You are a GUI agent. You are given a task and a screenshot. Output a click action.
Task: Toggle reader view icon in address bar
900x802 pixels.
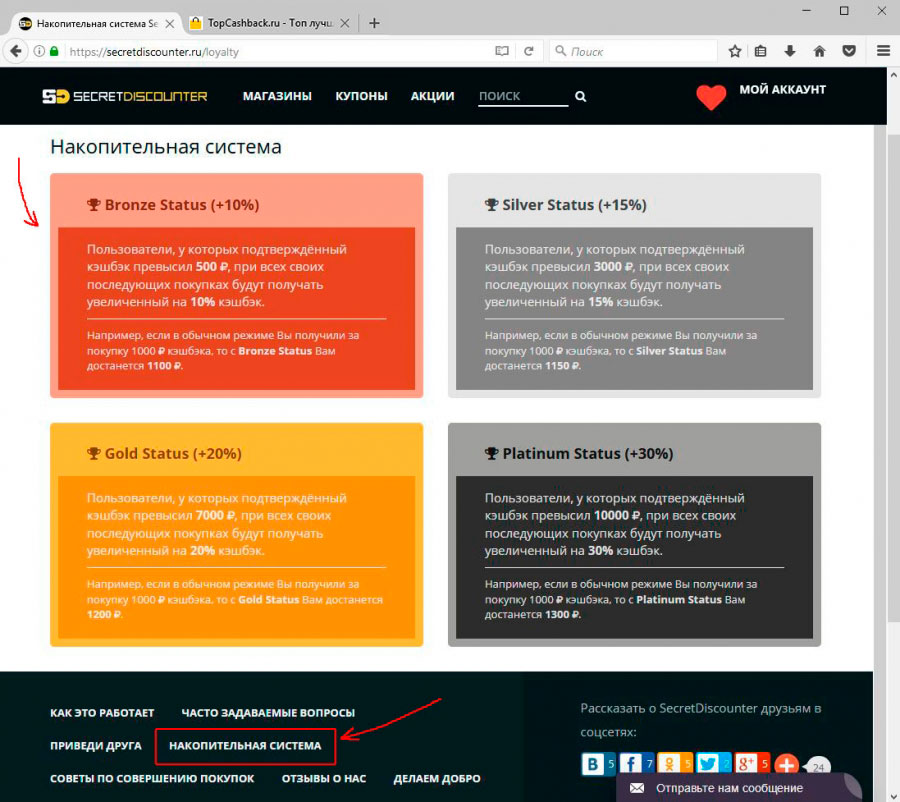[x=502, y=52]
